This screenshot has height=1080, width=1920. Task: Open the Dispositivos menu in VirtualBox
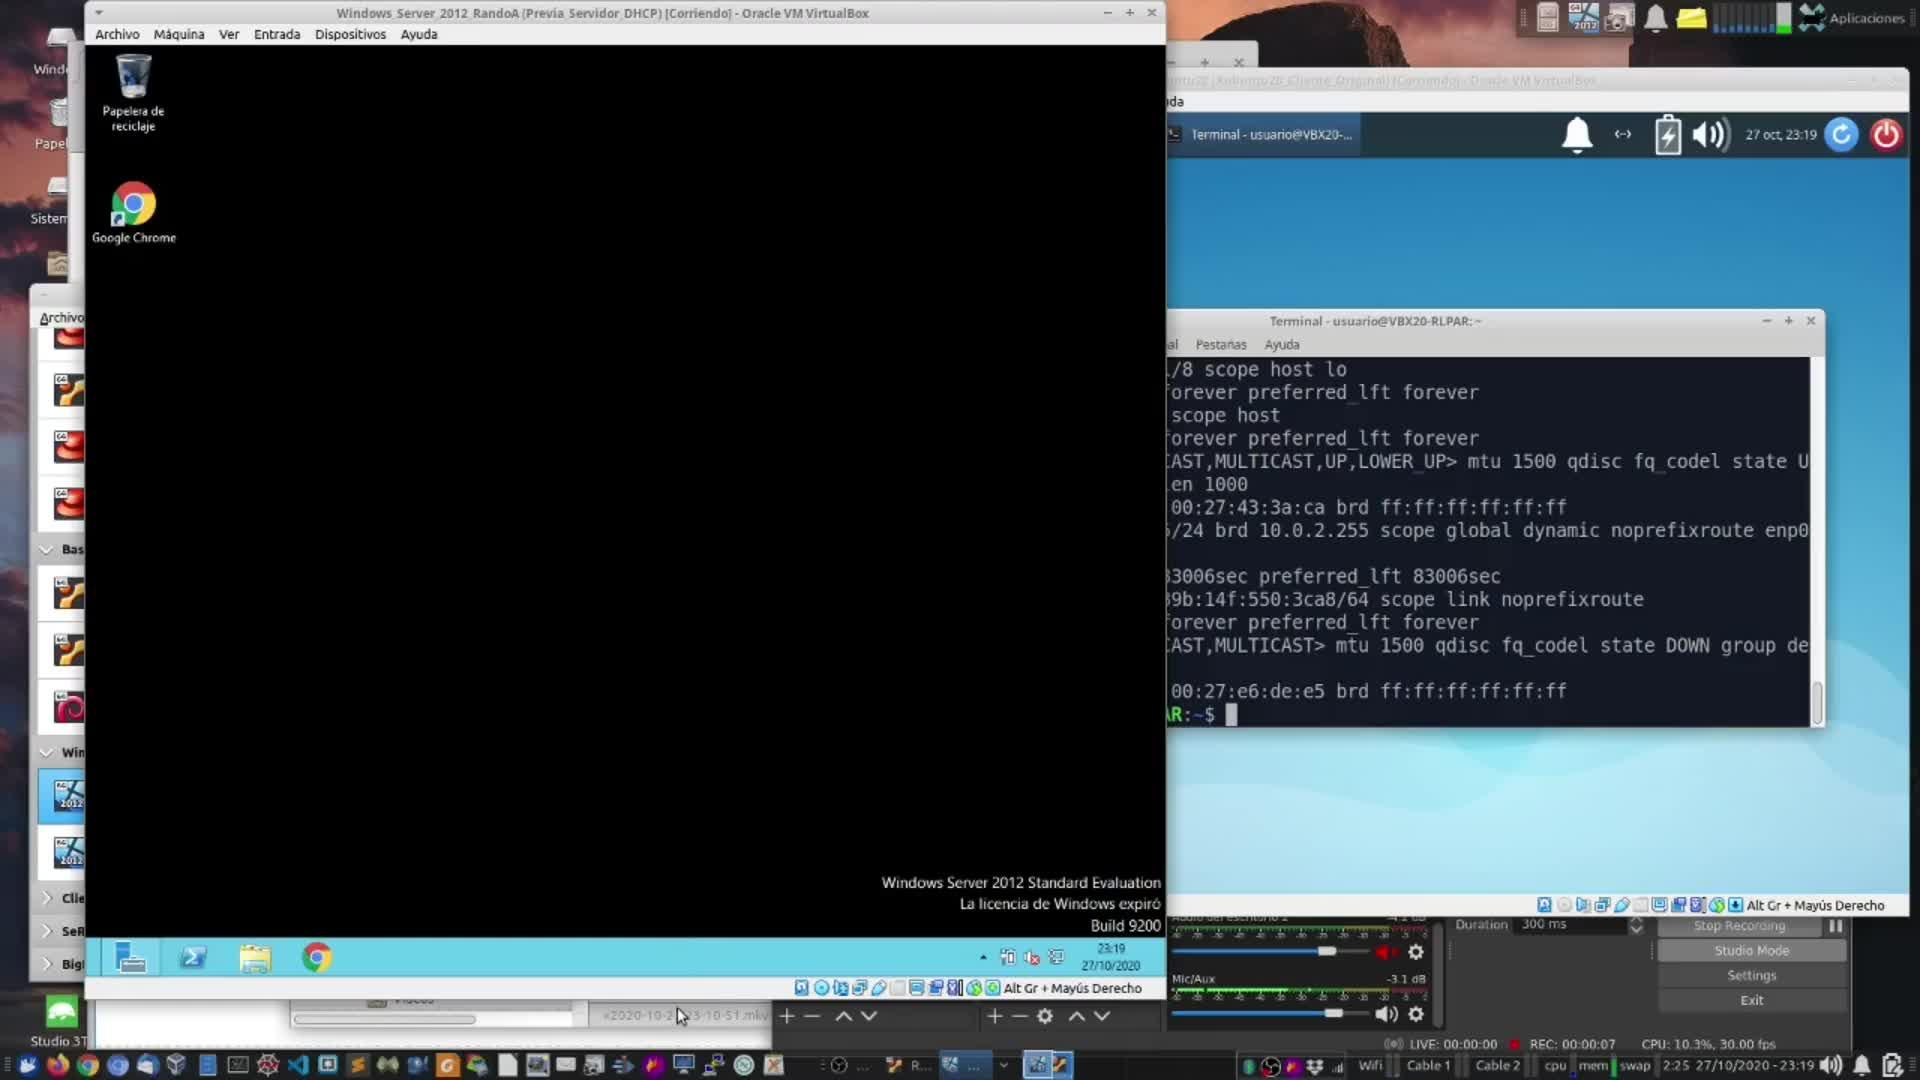[350, 34]
